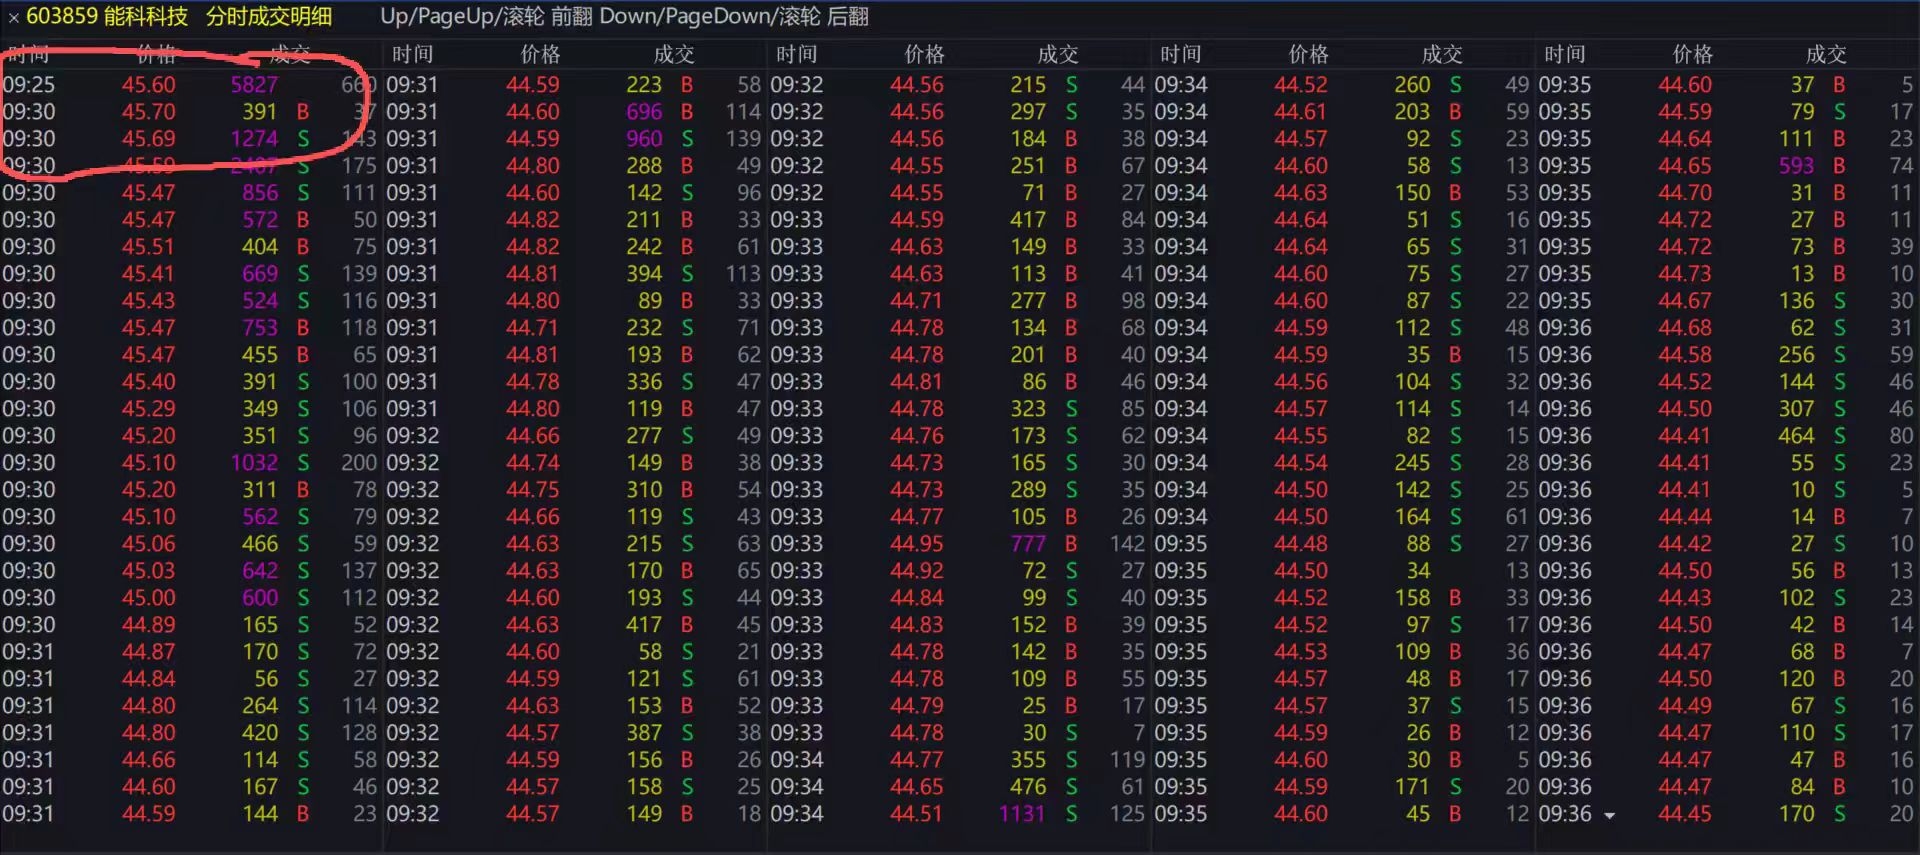Click purple volume 777
The height and width of the screenshot is (855, 1920).
click(1028, 544)
